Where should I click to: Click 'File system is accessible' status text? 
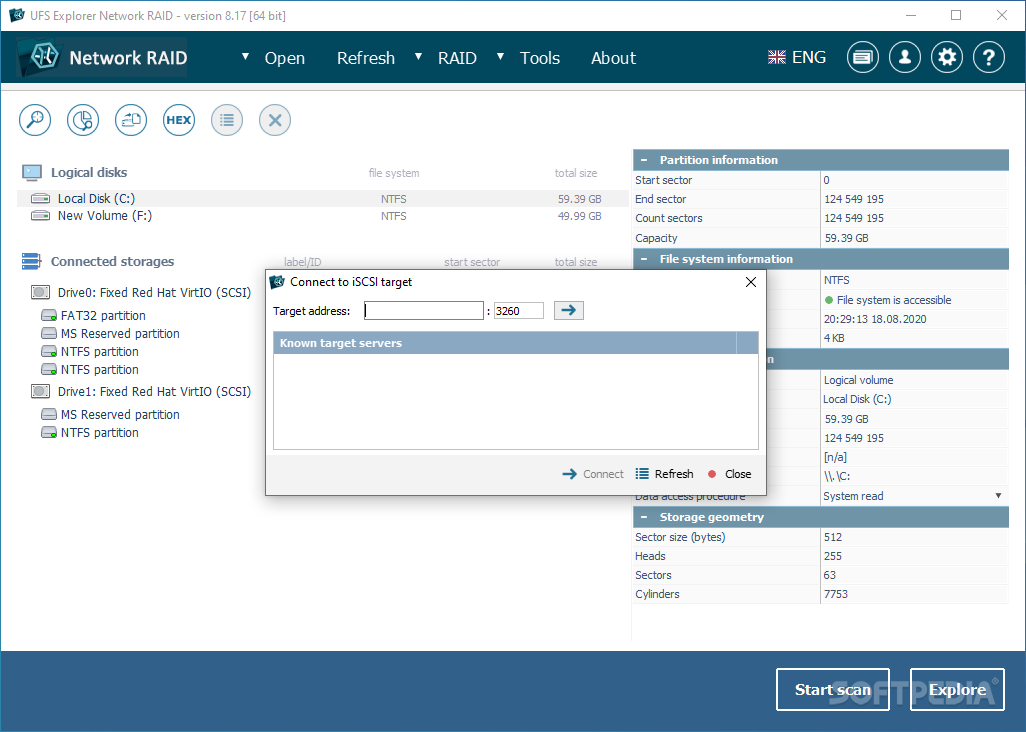click(x=894, y=300)
